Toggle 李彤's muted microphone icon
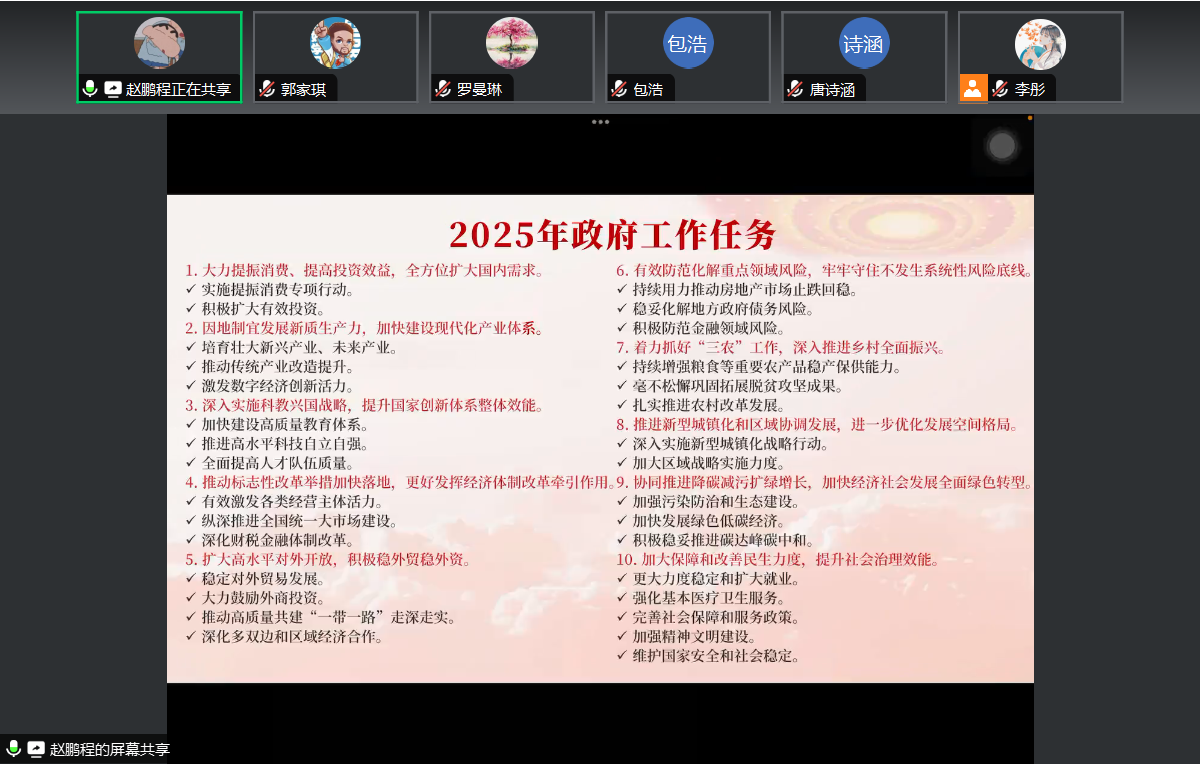 pos(1000,89)
